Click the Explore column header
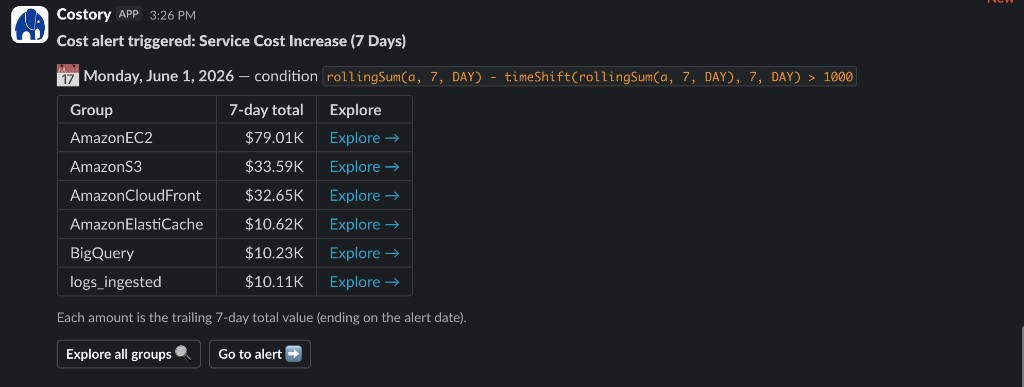Screen dimensions: 1024x387 [364, 110]
